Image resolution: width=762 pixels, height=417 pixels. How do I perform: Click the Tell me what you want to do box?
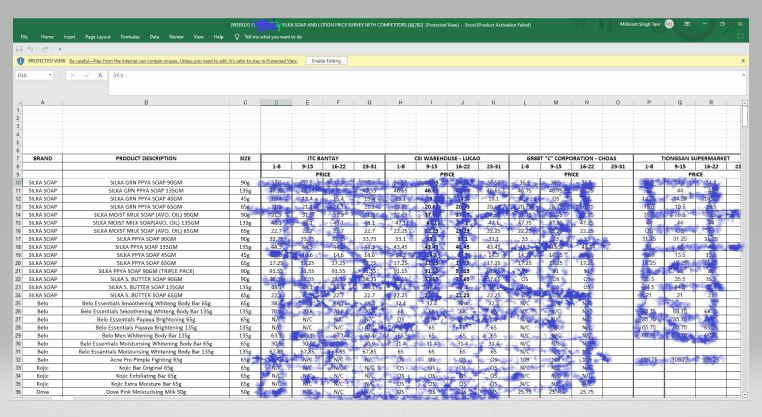(x=273, y=37)
